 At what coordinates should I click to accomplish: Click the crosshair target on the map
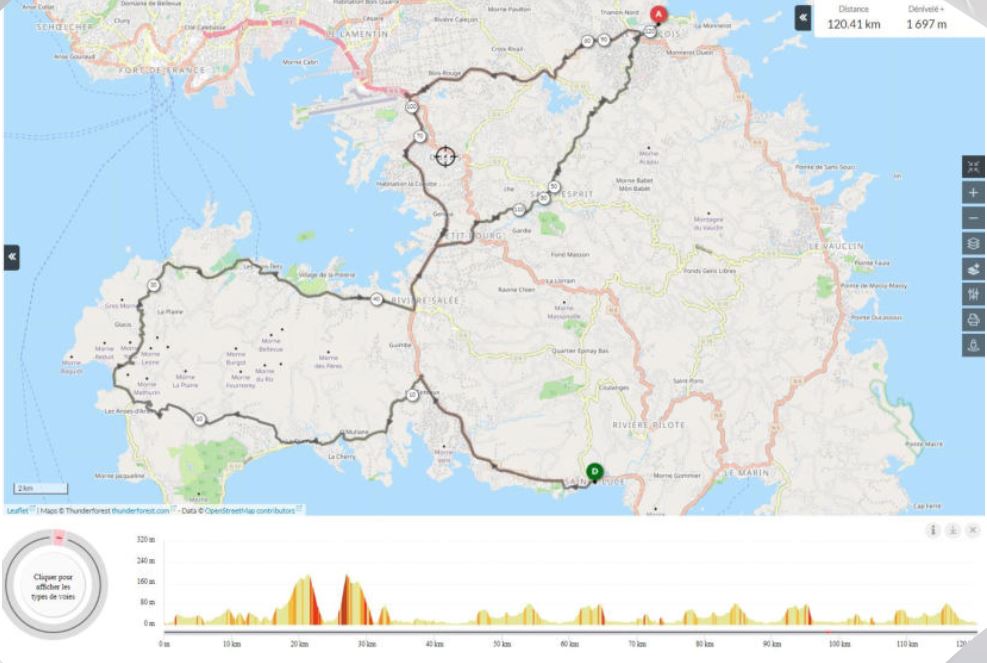445,156
